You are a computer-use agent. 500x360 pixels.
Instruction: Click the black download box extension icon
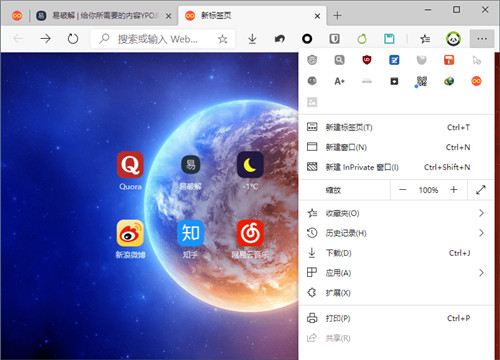394,81
